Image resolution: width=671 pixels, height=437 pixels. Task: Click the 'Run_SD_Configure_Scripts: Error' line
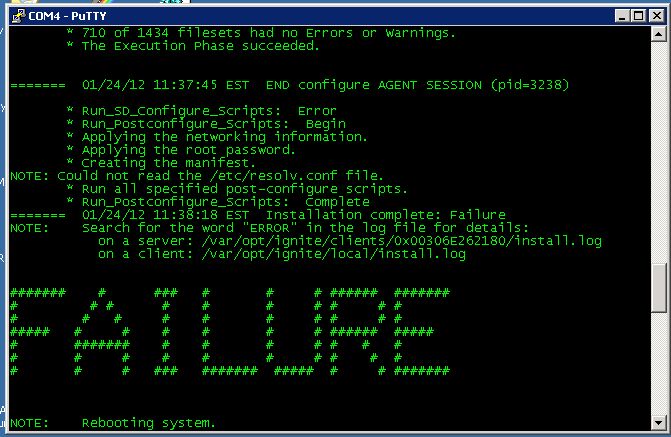point(209,111)
